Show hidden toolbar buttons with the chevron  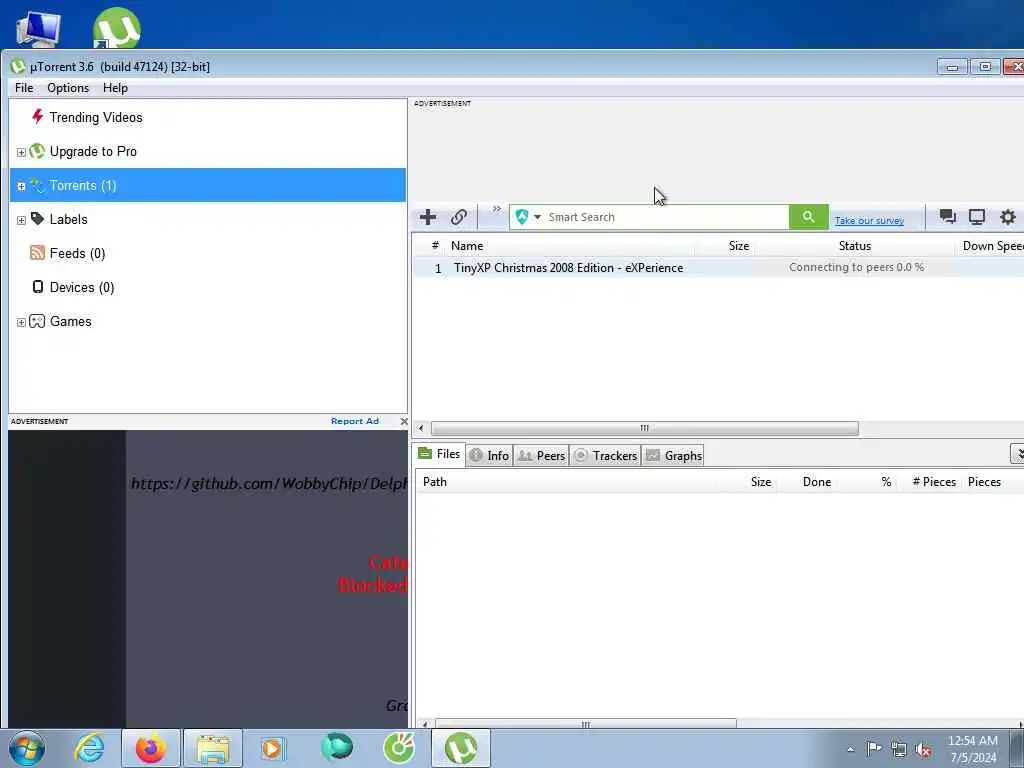click(496, 208)
